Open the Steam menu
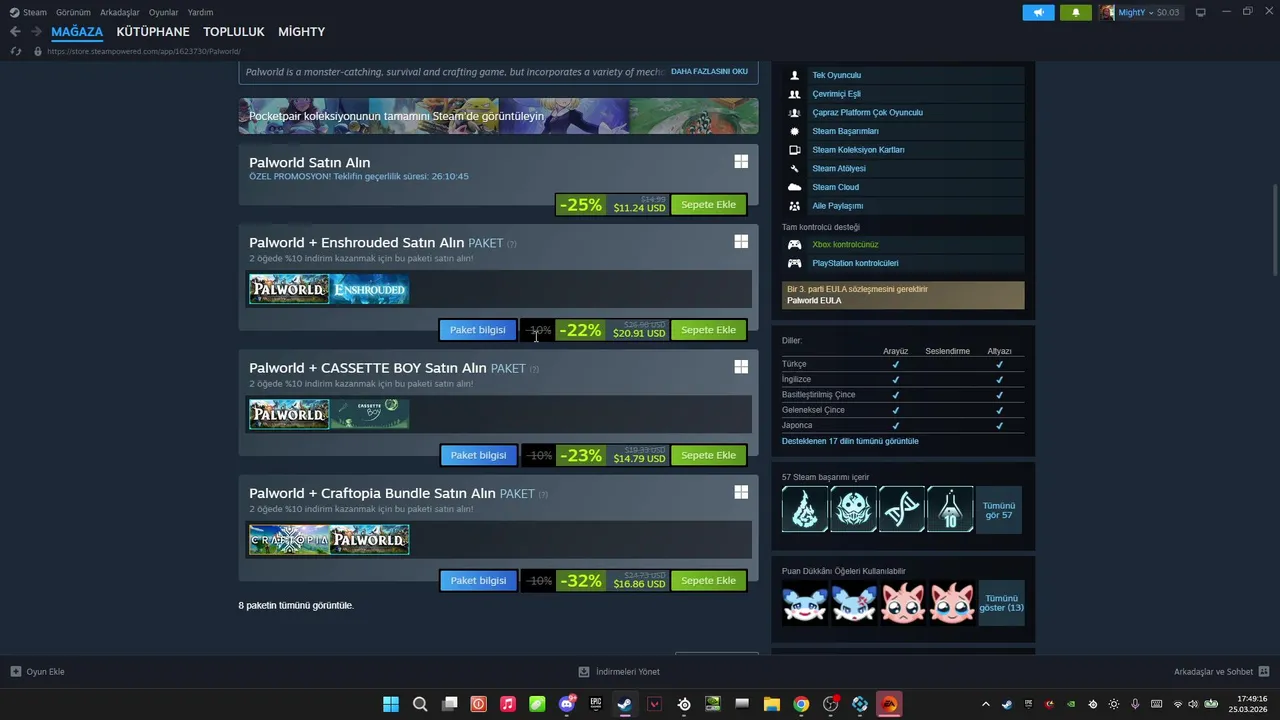The image size is (1280, 720). click(29, 12)
